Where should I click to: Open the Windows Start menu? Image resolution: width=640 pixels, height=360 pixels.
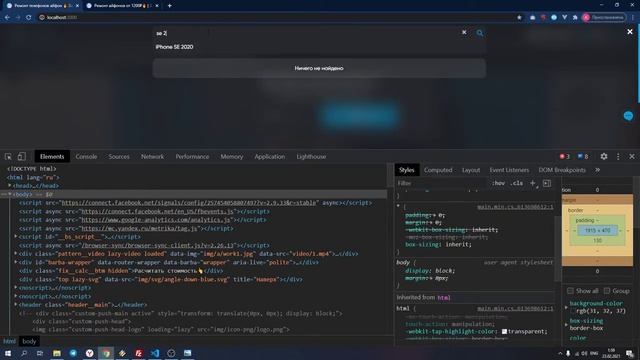(x=8, y=353)
